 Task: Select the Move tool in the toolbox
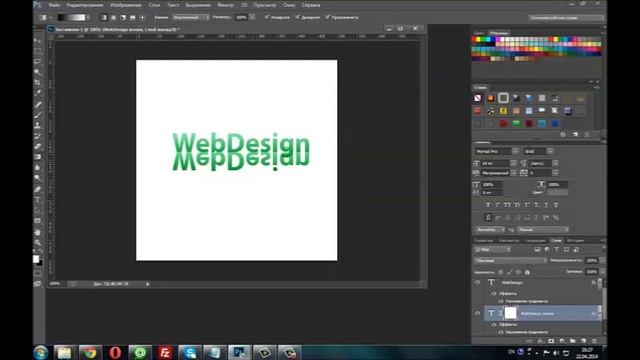38,40
